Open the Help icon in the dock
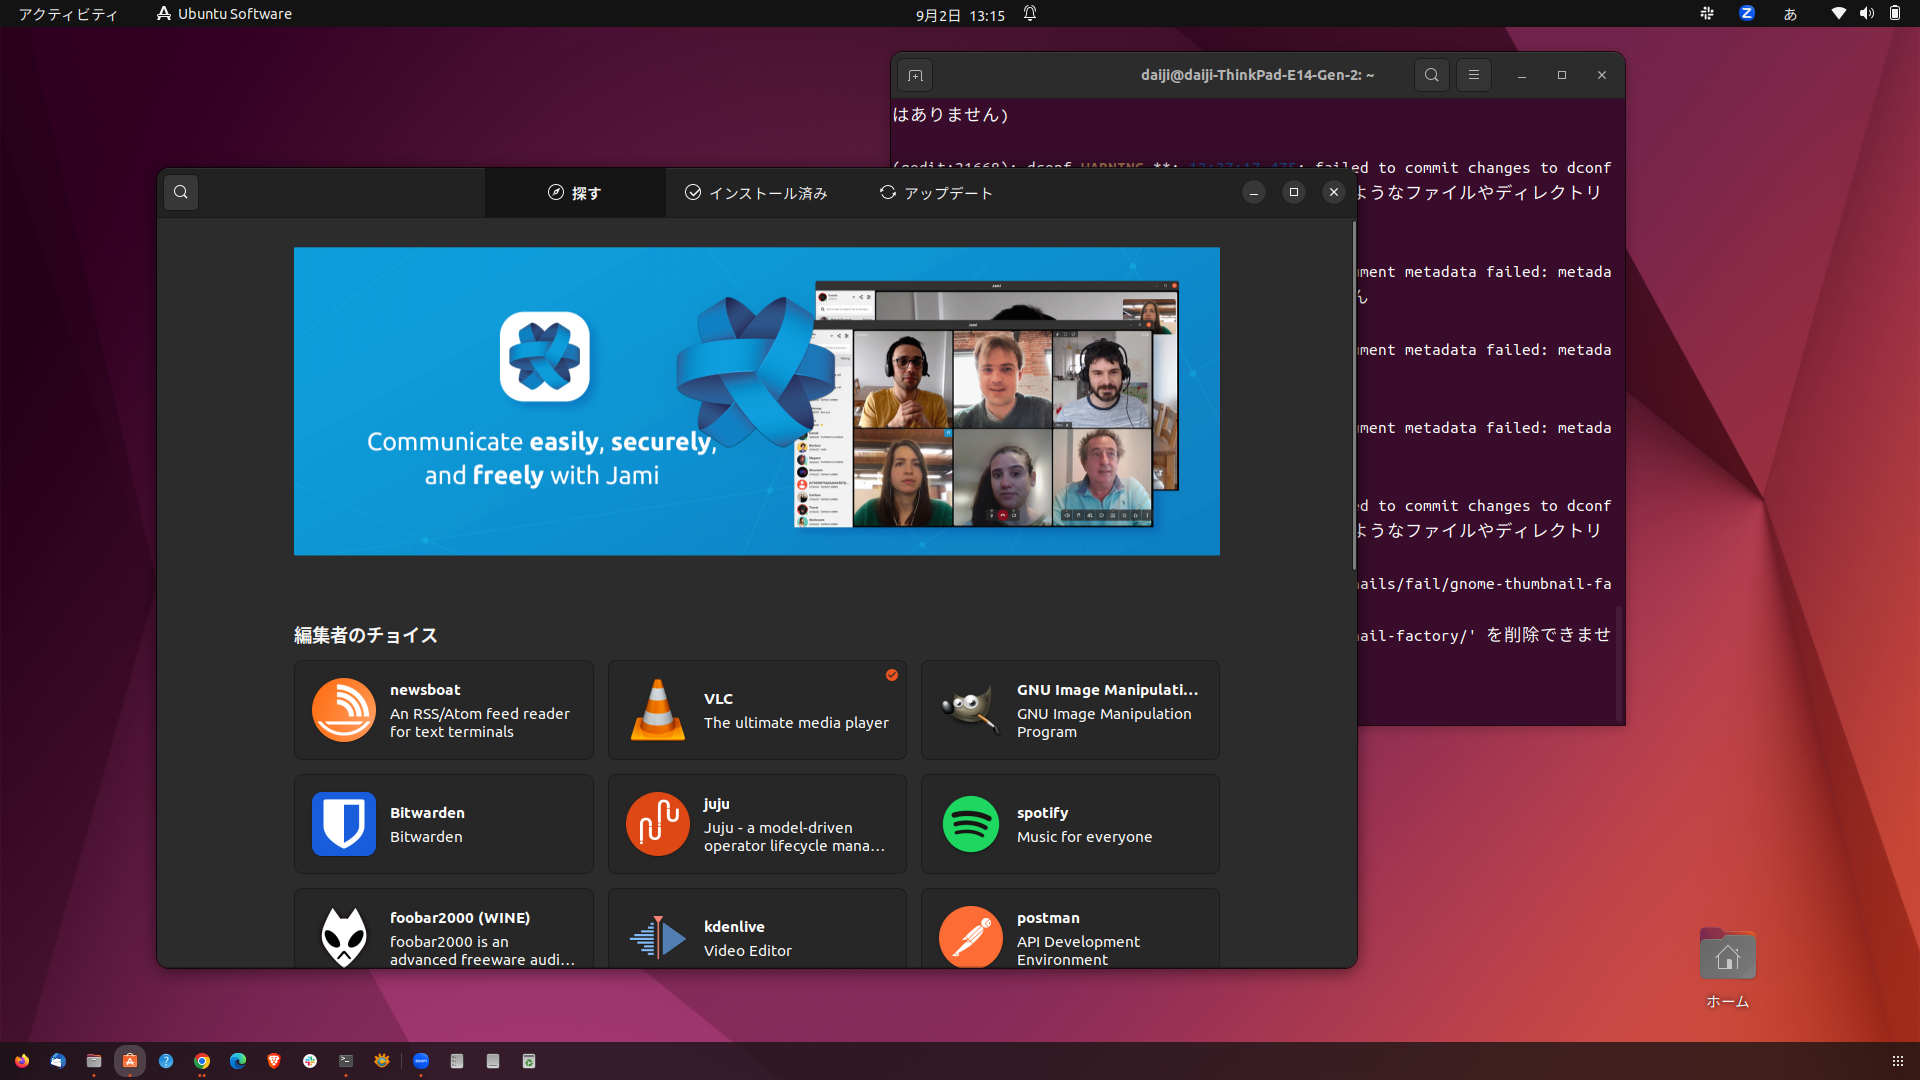The image size is (1920, 1080). coord(166,1061)
